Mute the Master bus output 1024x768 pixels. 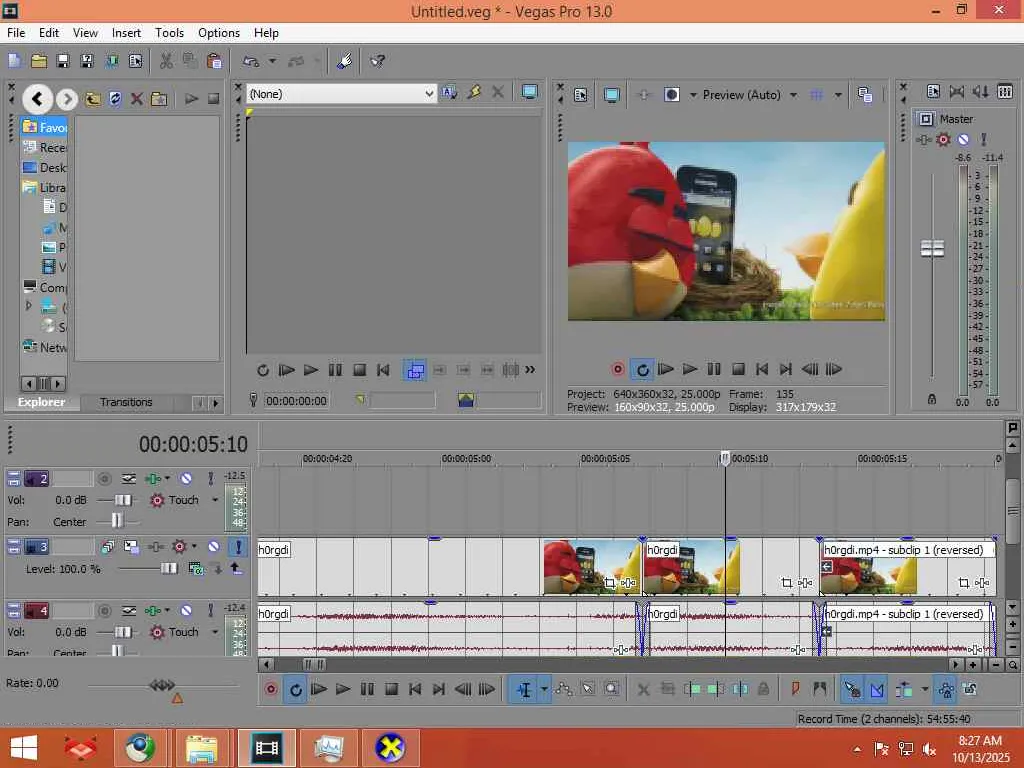coord(963,139)
